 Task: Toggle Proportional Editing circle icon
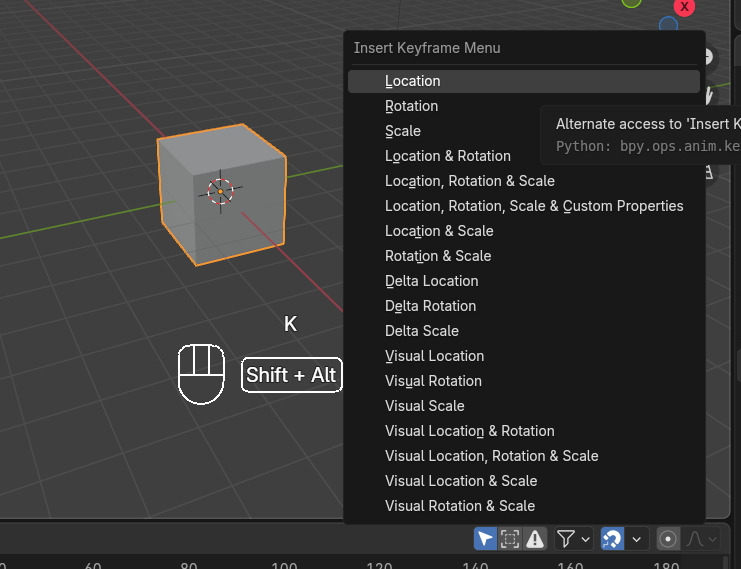(668, 539)
